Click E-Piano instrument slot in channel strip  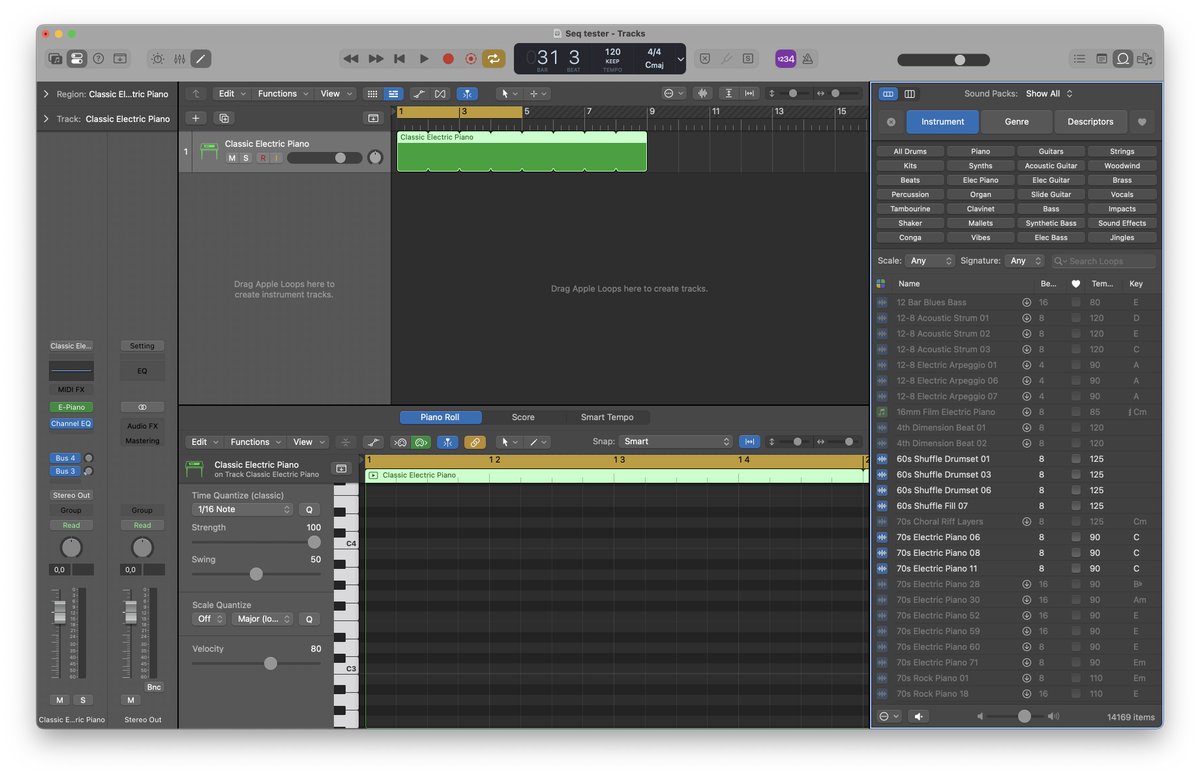[x=71, y=407]
